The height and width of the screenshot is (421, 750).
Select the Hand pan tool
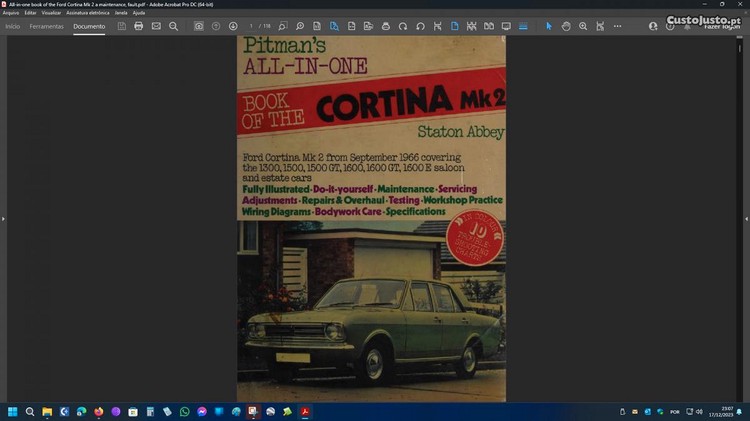566,26
